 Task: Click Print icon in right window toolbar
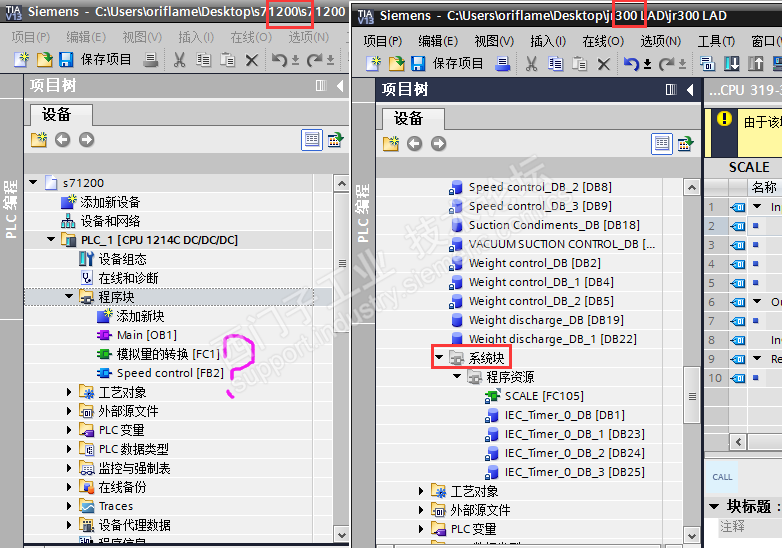point(503,64)
